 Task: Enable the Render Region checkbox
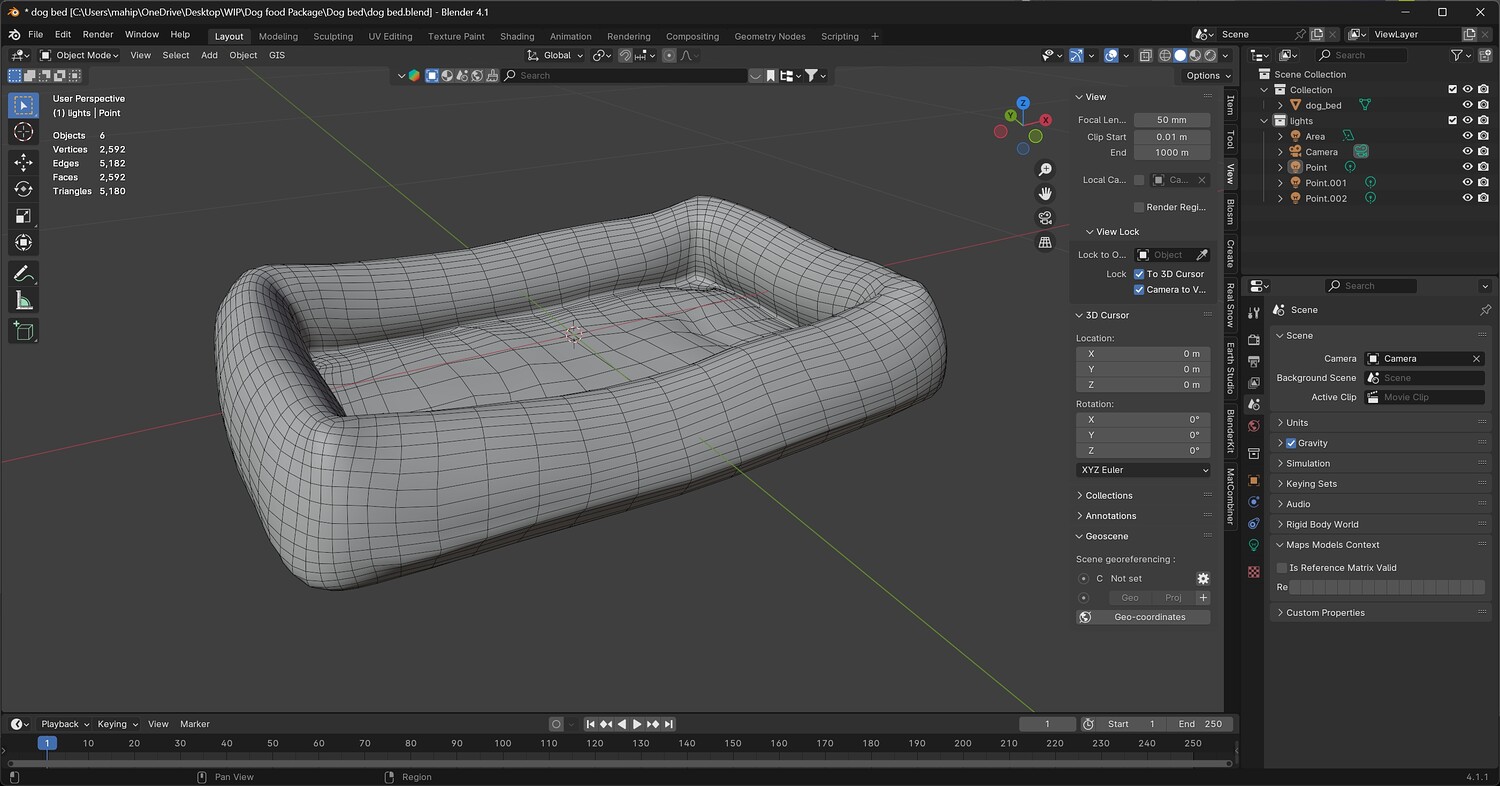click(1139, 207)
